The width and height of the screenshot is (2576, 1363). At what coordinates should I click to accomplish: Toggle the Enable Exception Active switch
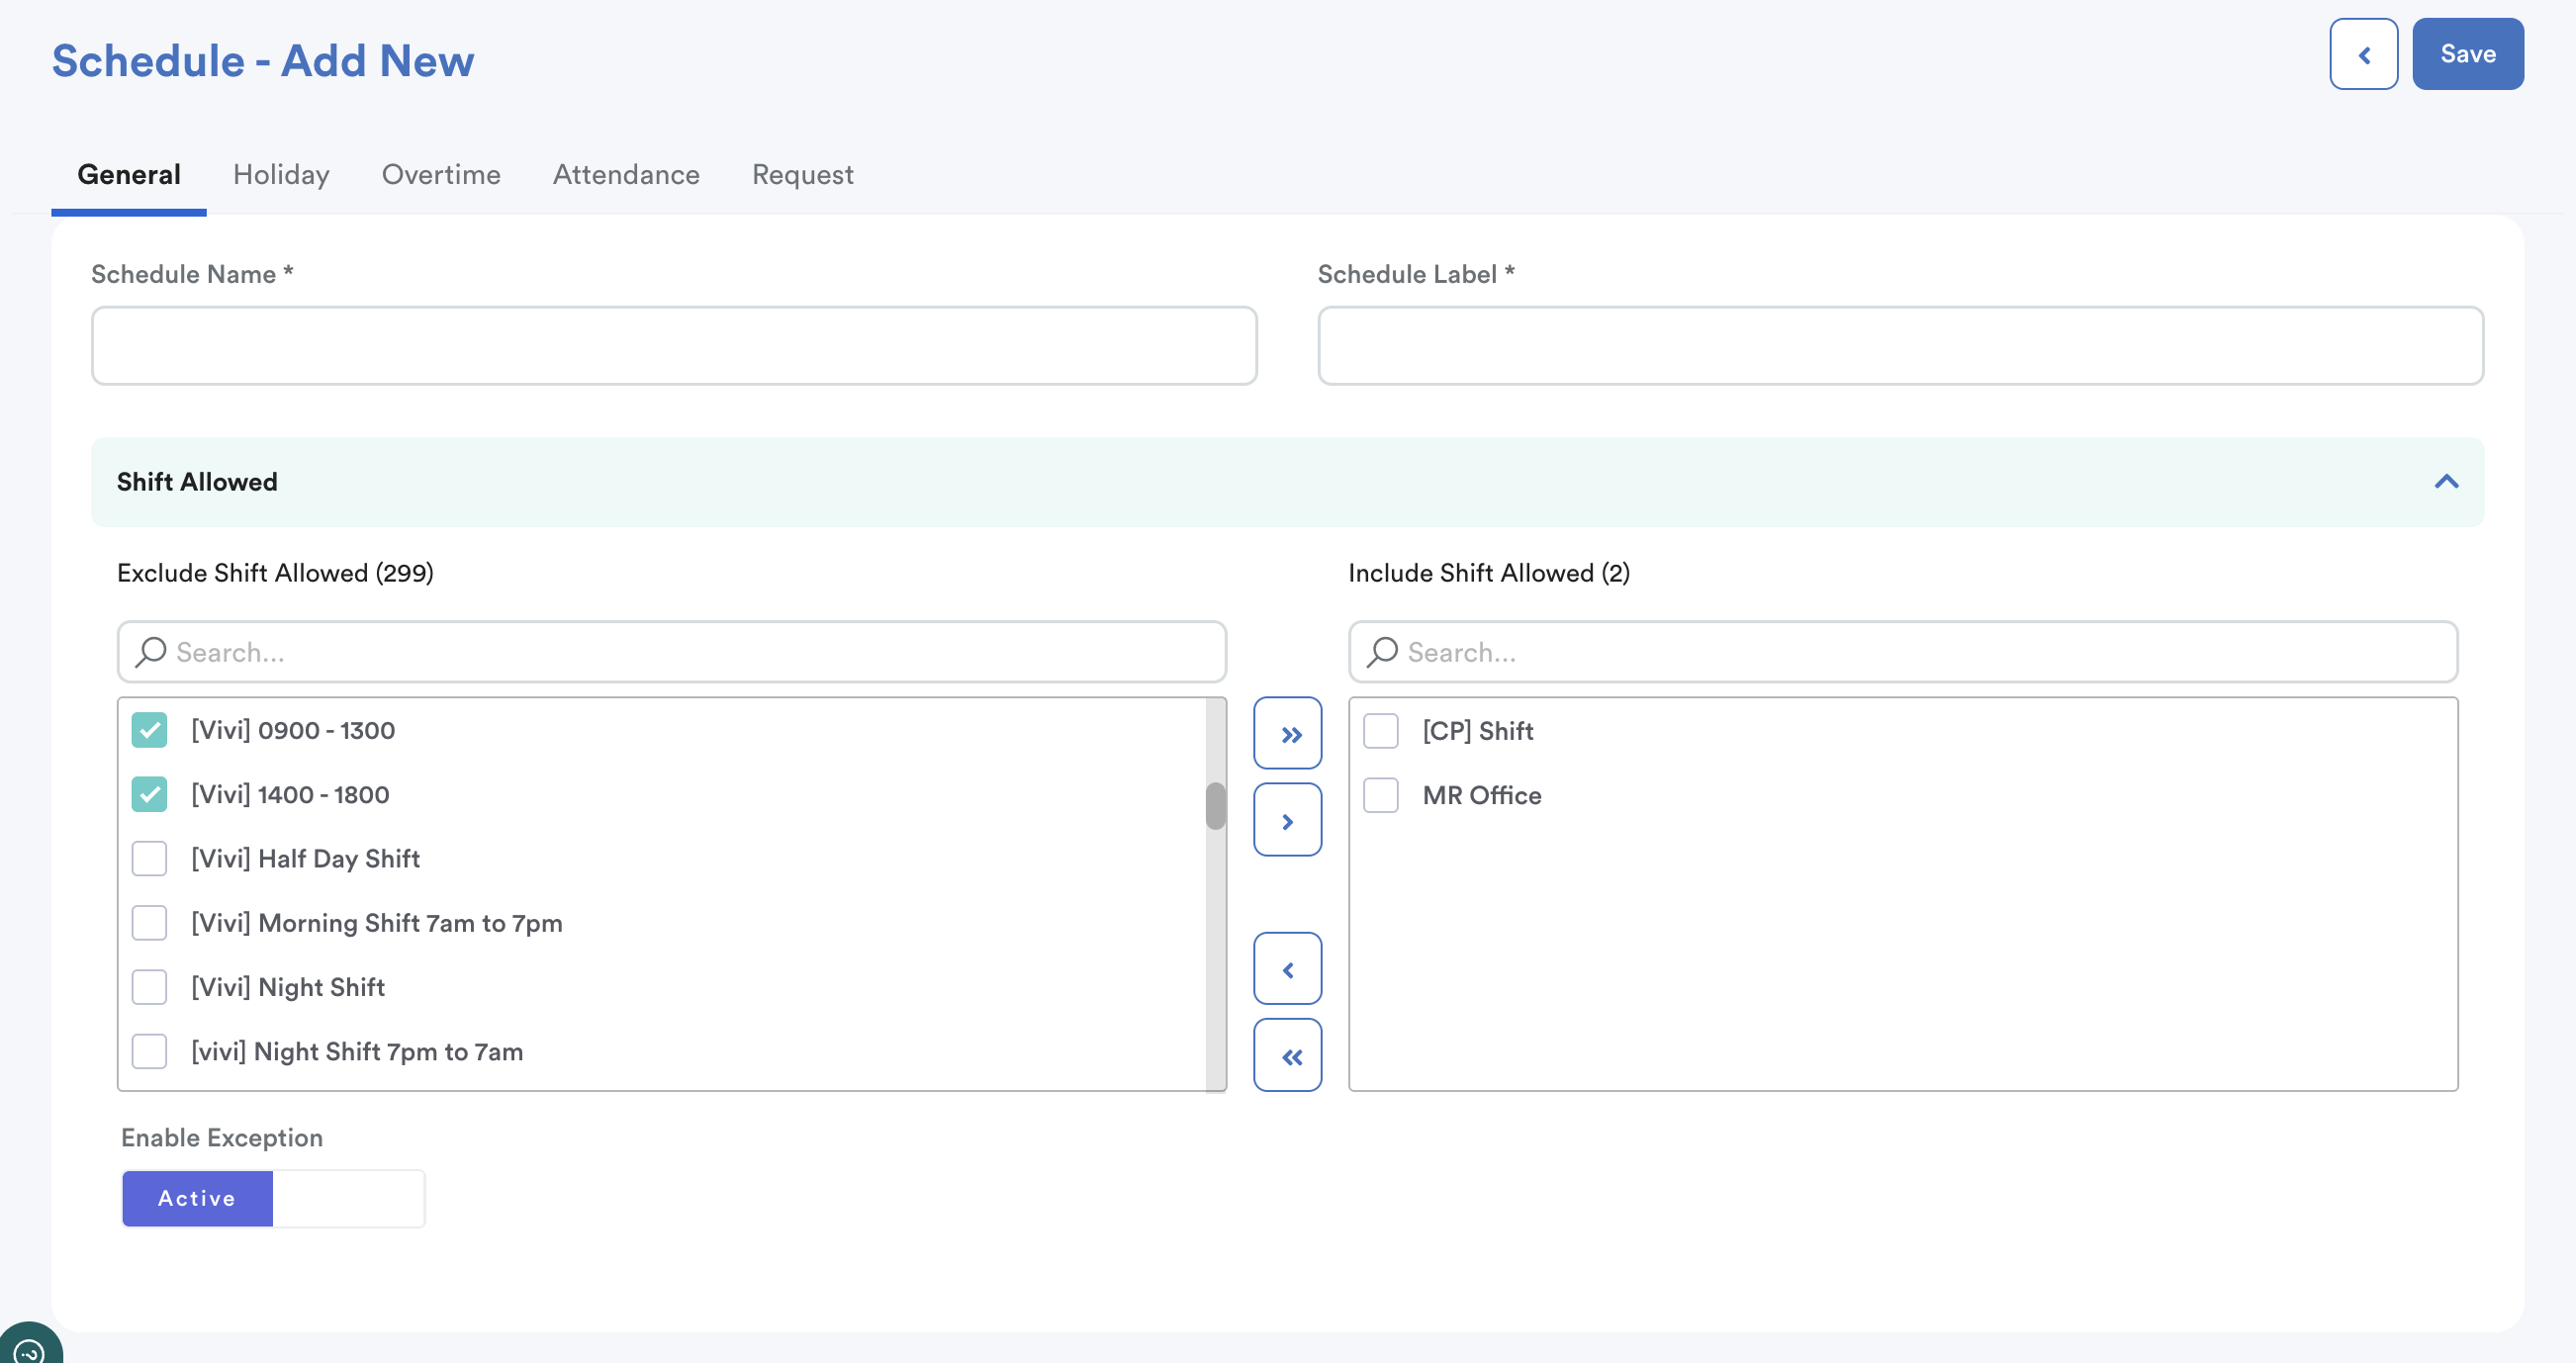273,1198
